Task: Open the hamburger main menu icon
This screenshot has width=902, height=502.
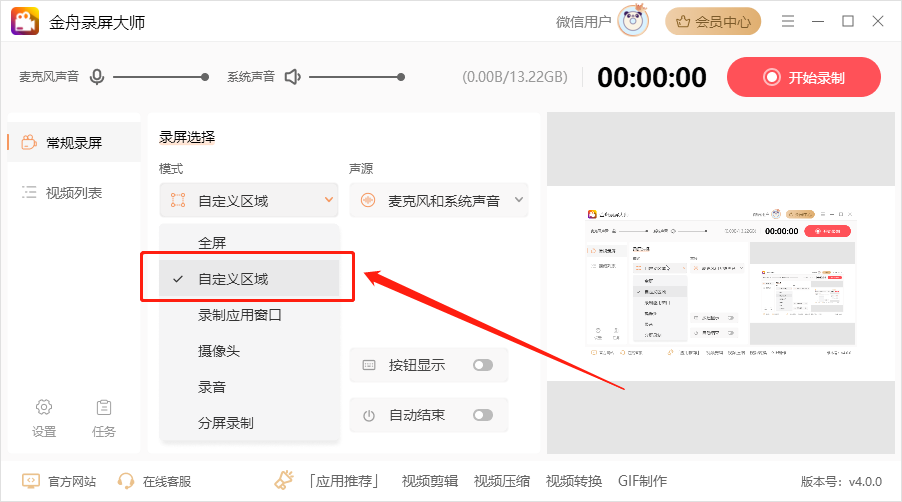Action: tap(788, 21)
